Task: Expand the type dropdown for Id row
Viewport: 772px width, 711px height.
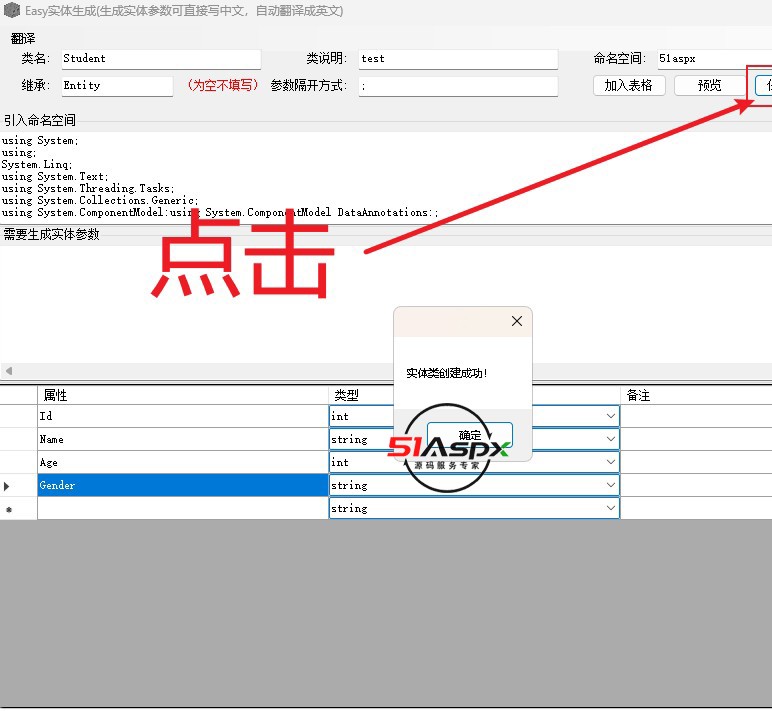Action: coord(610,416)
